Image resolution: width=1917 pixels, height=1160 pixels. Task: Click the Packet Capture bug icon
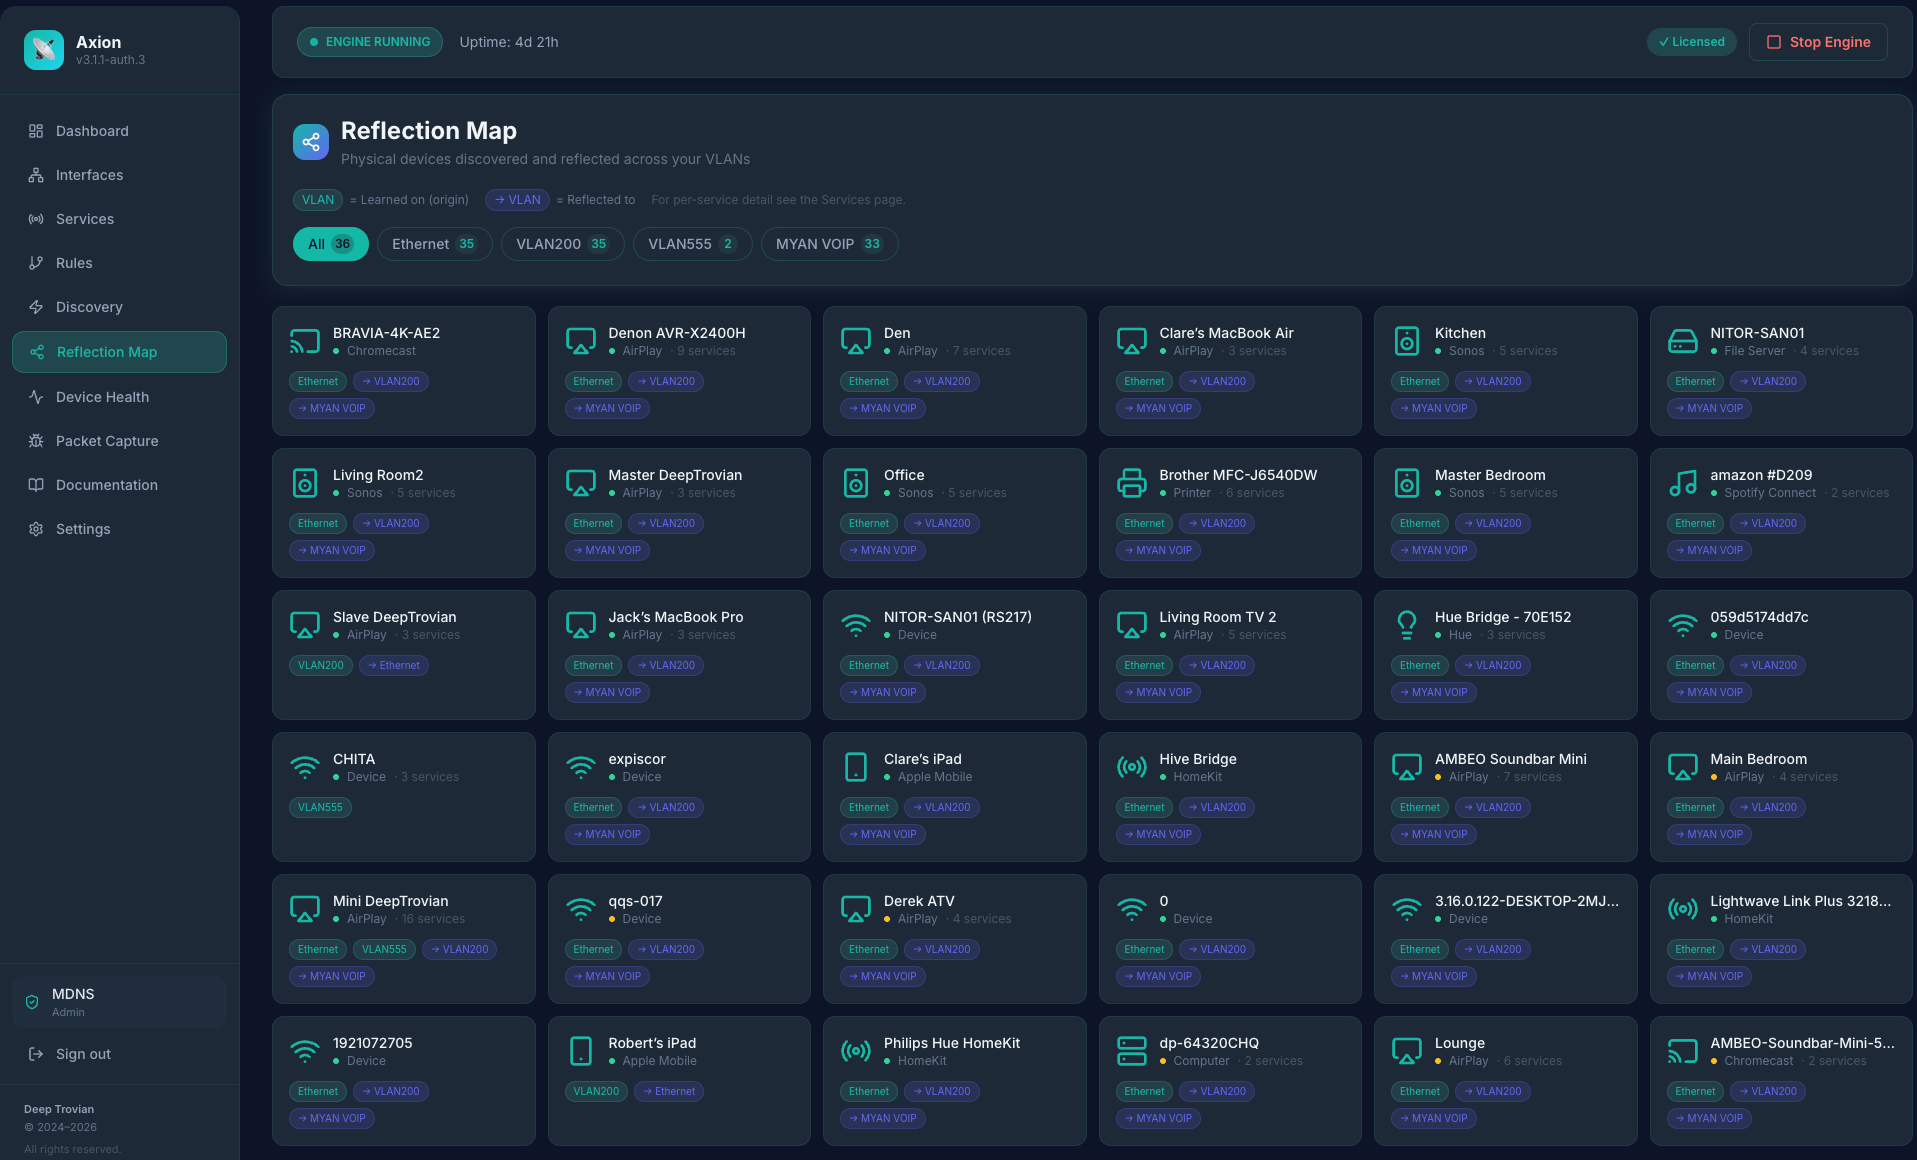coord(36,441)
